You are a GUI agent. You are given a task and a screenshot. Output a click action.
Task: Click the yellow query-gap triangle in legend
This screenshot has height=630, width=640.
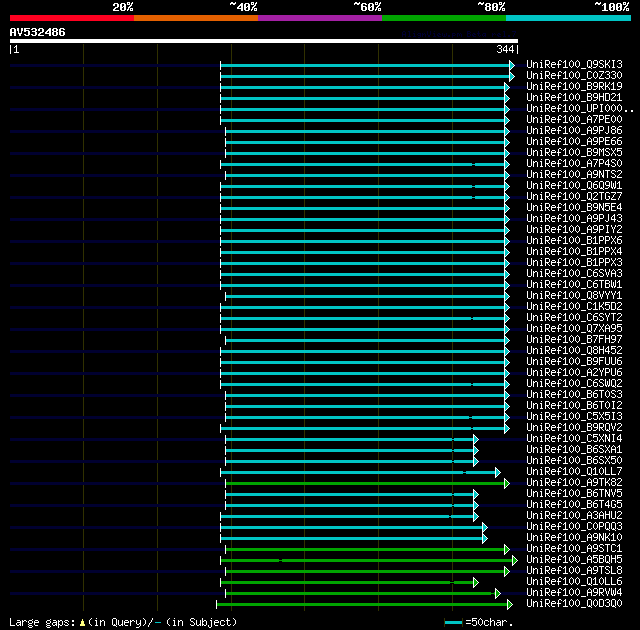(x=82, y=623)
